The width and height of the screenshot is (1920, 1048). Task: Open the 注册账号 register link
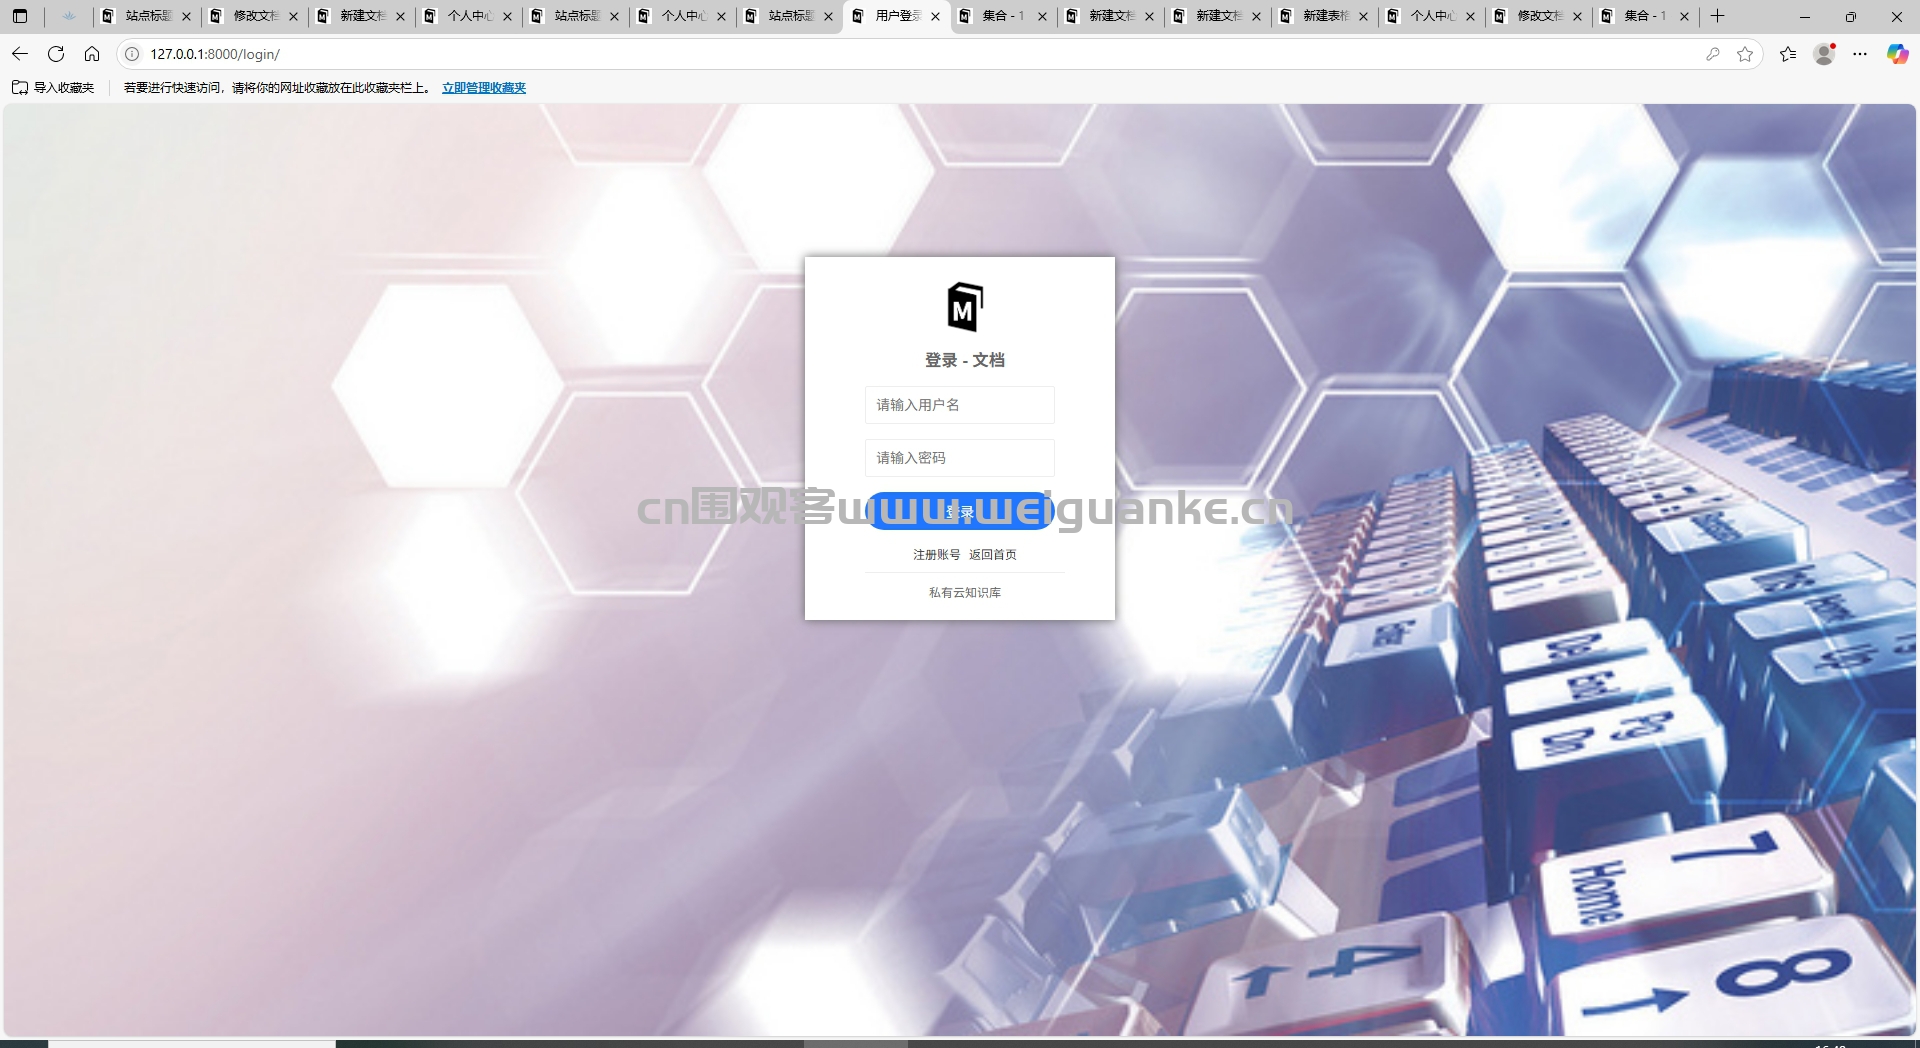[x=936, y=555]
